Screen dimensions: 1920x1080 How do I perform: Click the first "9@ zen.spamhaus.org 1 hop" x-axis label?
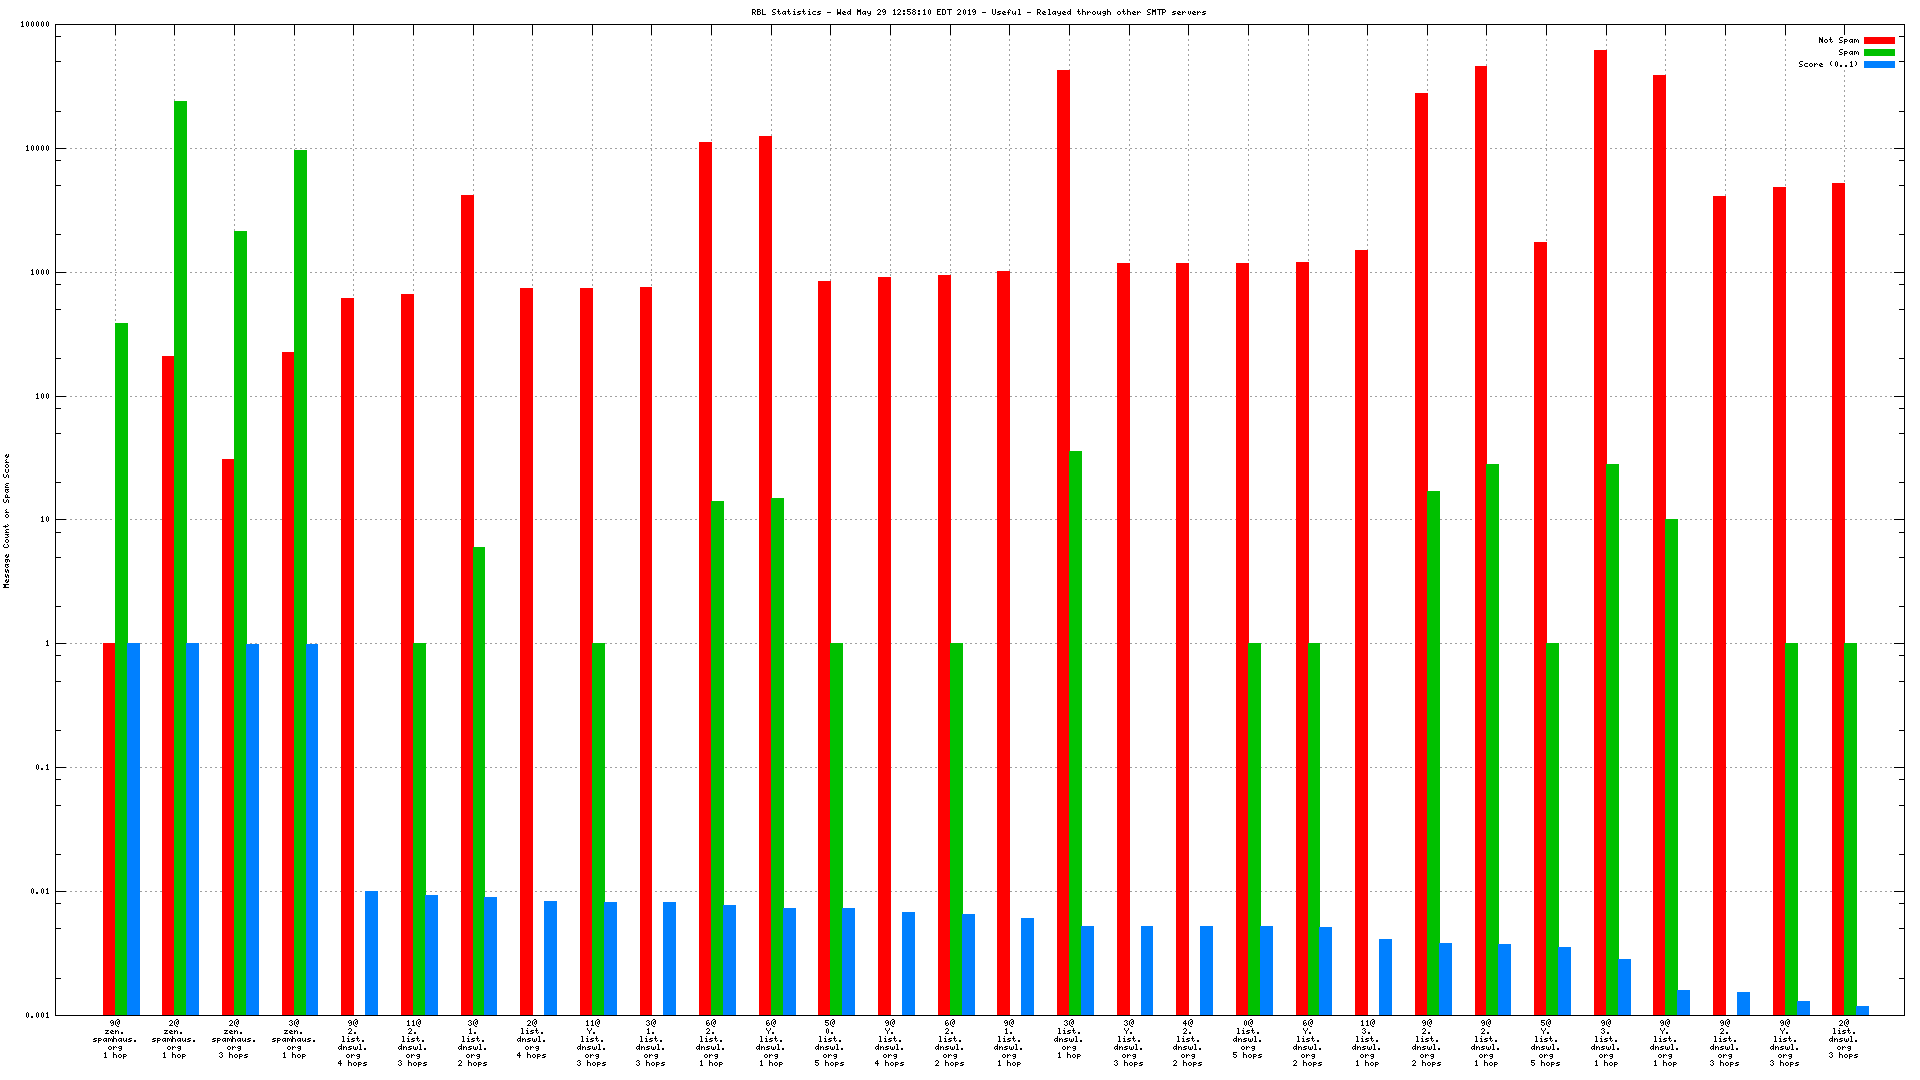click(115, 1039)
